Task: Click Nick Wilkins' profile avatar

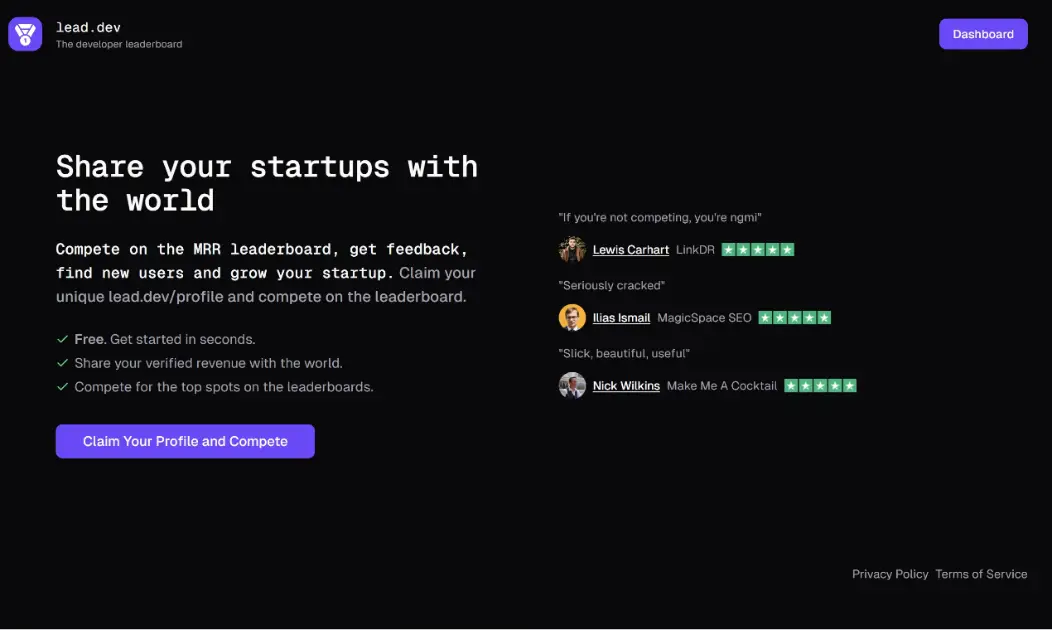Action: pyautogui.click(x=572, y=385)
